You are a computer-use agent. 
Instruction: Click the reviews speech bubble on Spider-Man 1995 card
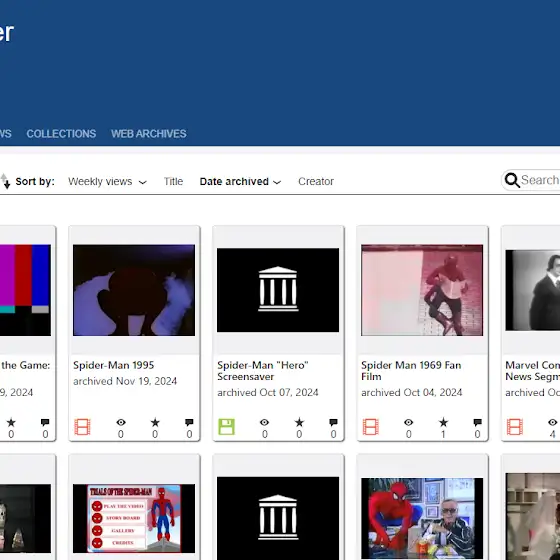pyautogui.click(x=189, y=422)
